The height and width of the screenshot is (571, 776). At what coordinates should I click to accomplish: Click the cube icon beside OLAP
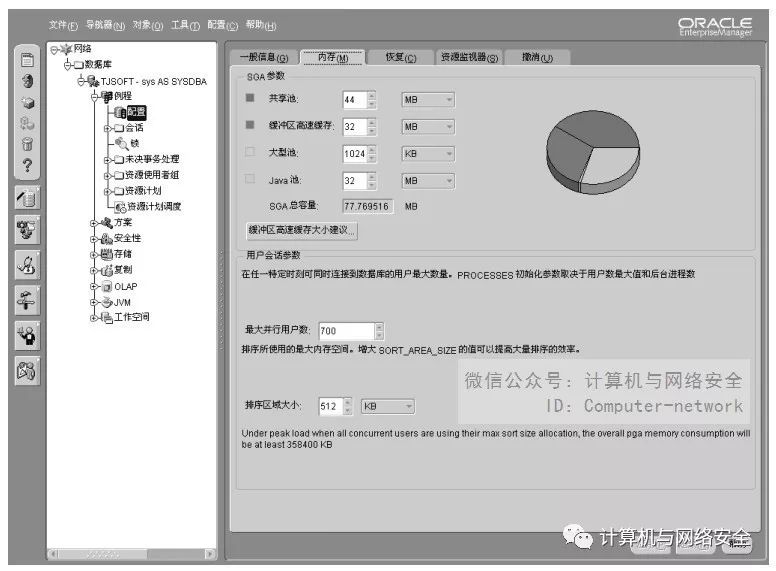106,286
